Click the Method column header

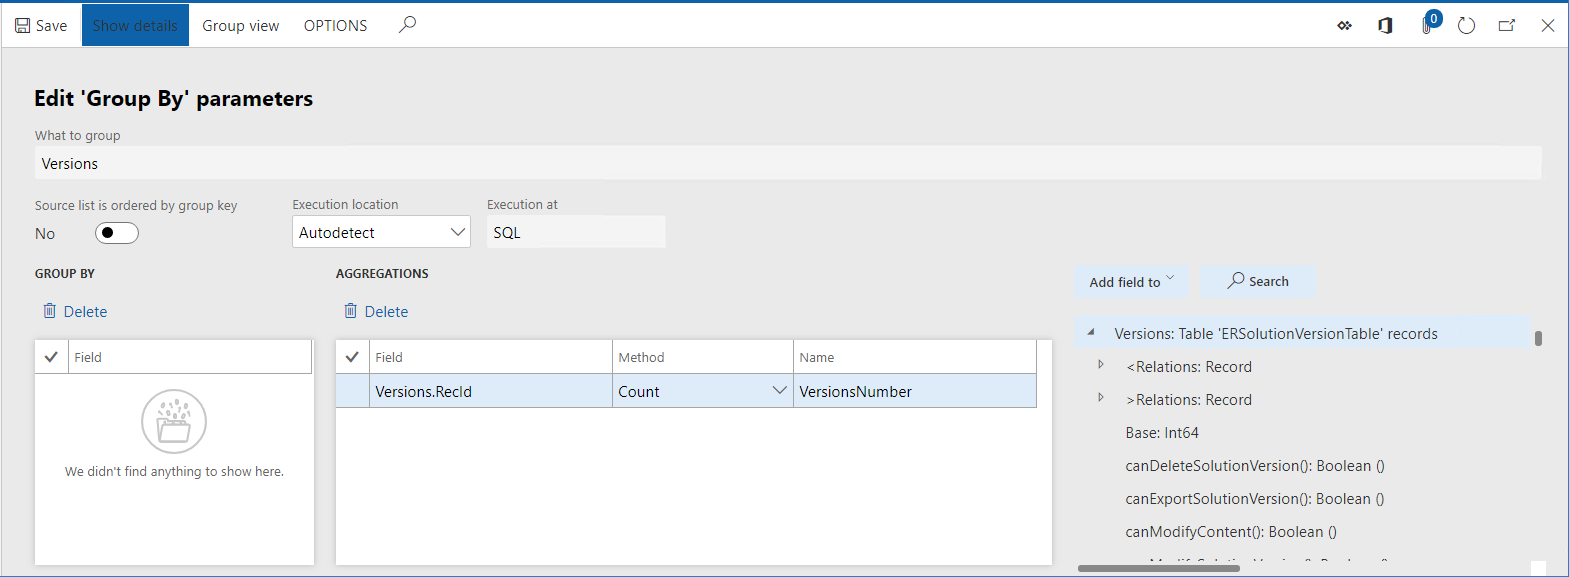(703, 357)
